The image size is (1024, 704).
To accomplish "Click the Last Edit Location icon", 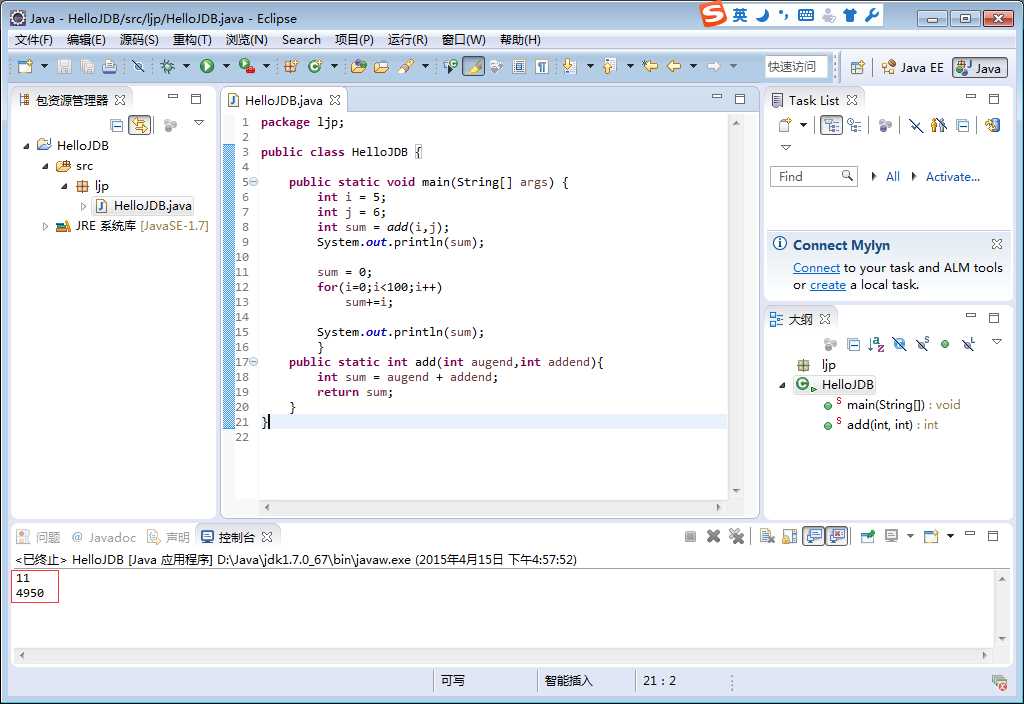I will tap(650, 66).
